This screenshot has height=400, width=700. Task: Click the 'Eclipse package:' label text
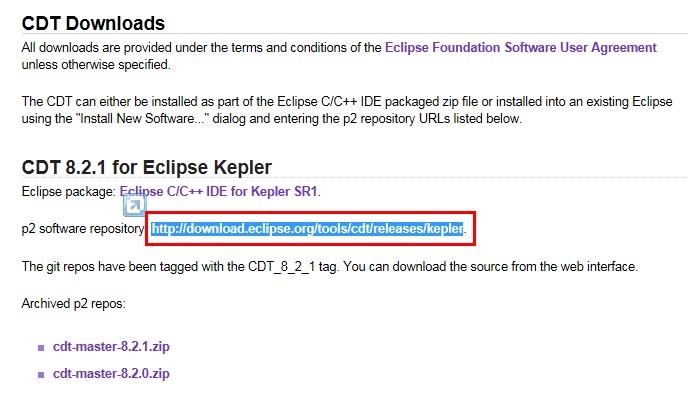(69, 192)
